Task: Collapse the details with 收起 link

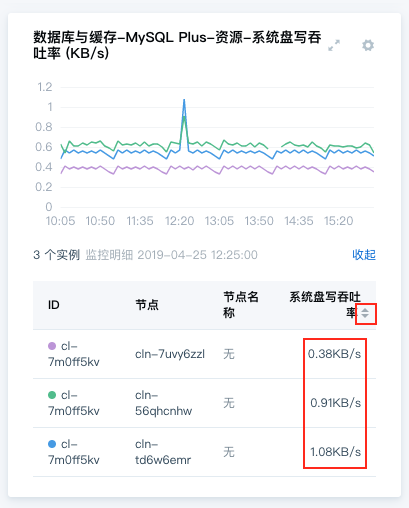Action: (x=364, y=255)
